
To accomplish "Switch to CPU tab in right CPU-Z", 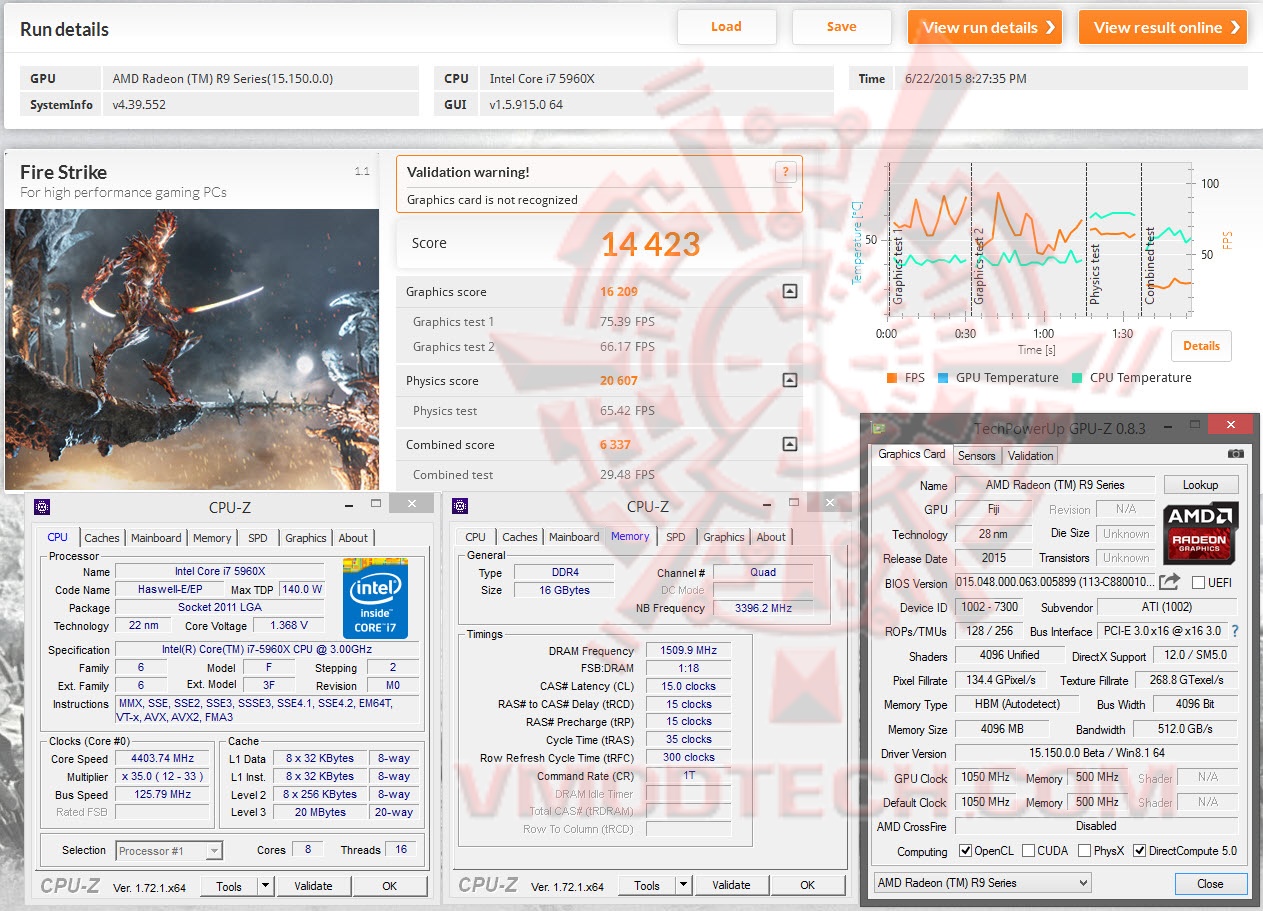I will coord(476,537).
